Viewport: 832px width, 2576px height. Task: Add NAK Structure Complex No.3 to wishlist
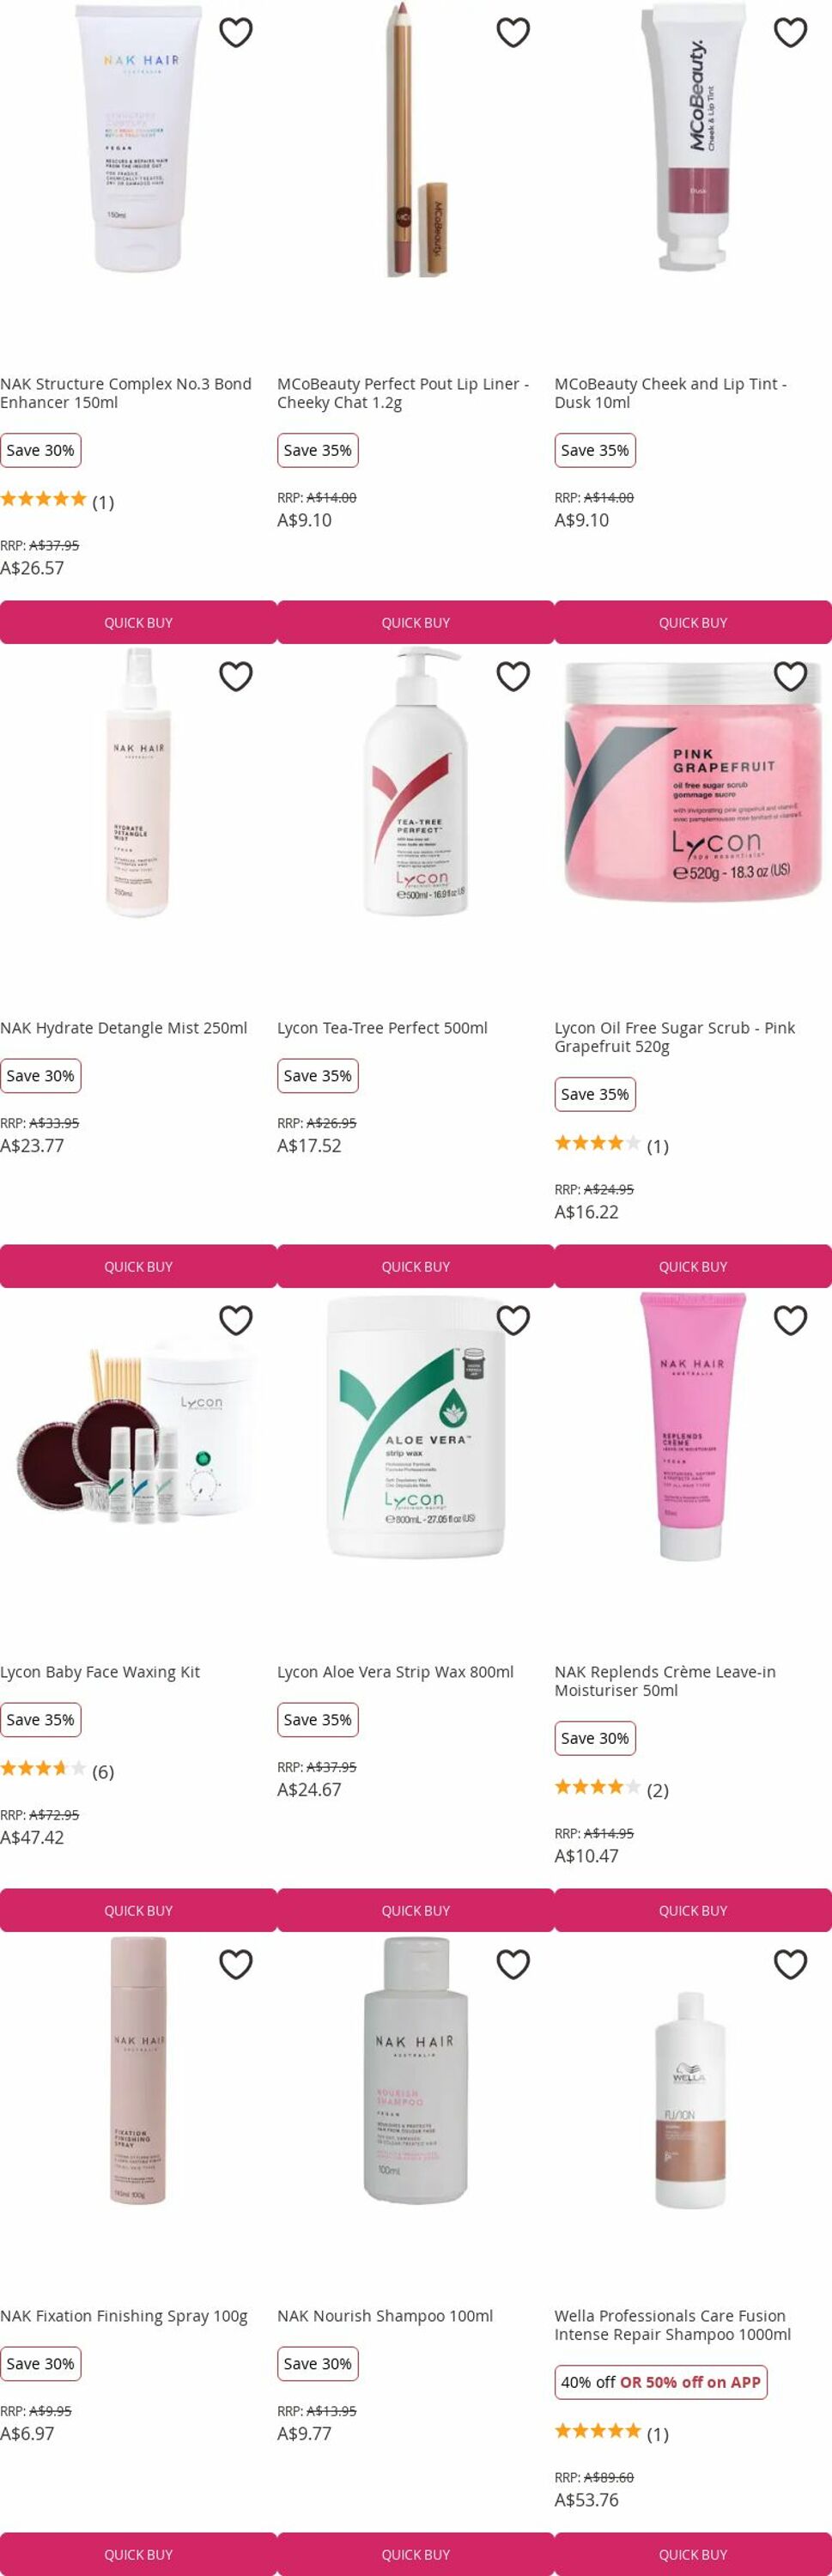pyautogui.click(x=236, y=33)
